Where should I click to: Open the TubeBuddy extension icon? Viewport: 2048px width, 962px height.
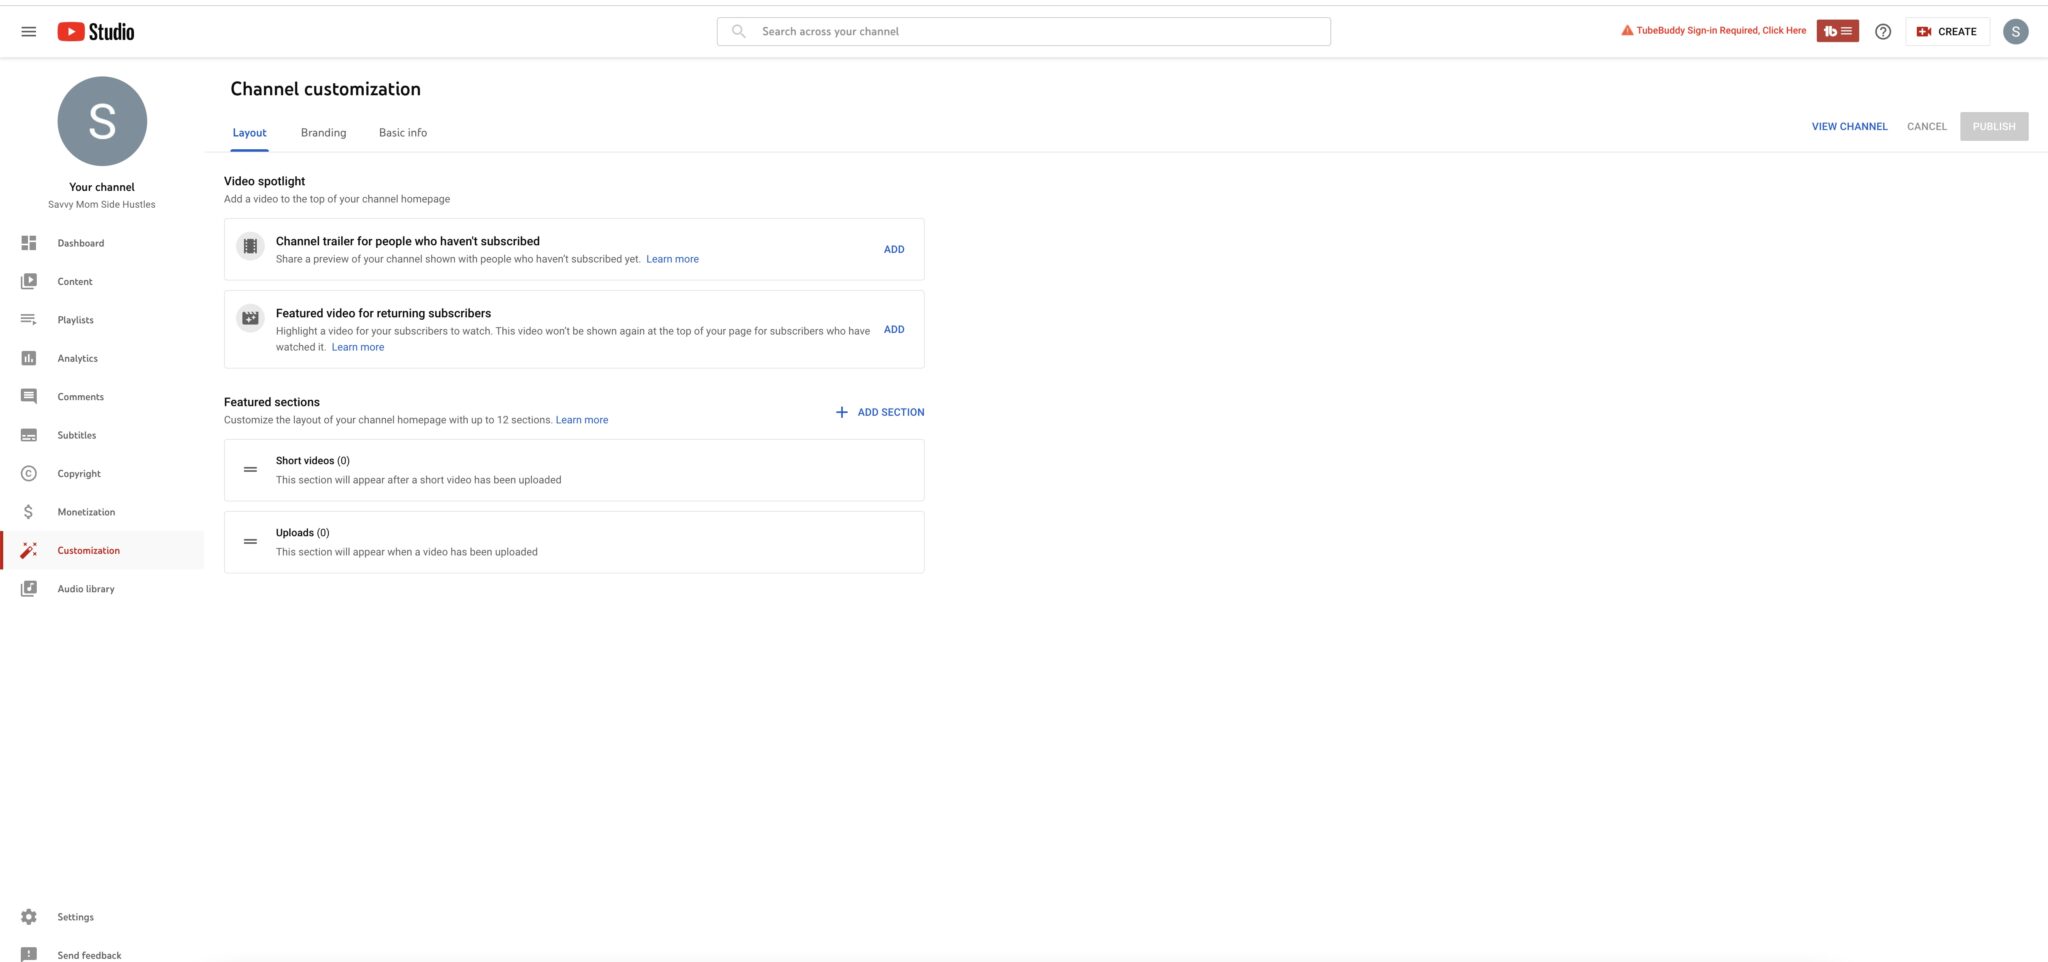coord(1837,31)
